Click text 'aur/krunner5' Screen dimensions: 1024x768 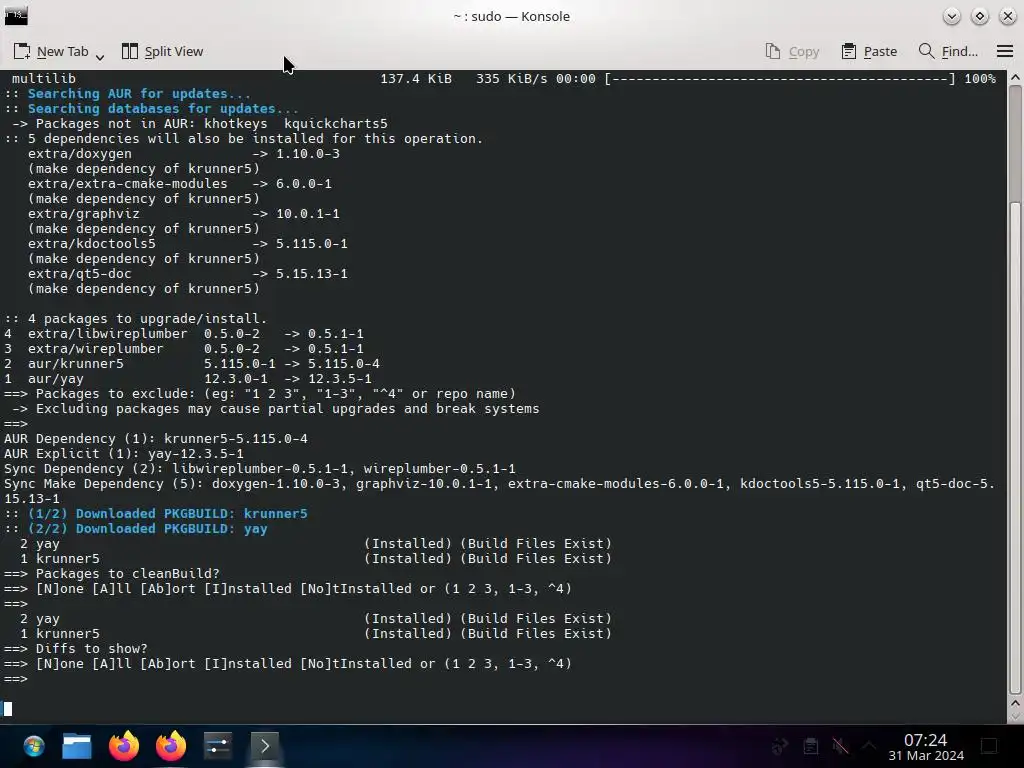tap(75, 364)
